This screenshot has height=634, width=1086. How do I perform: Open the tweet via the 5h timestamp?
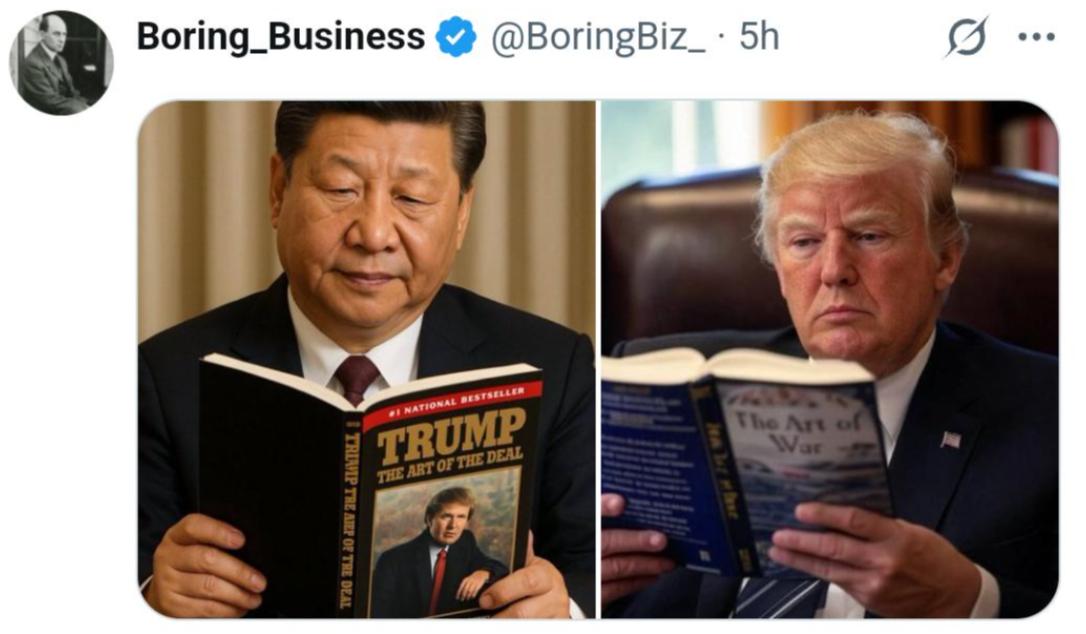759,37
